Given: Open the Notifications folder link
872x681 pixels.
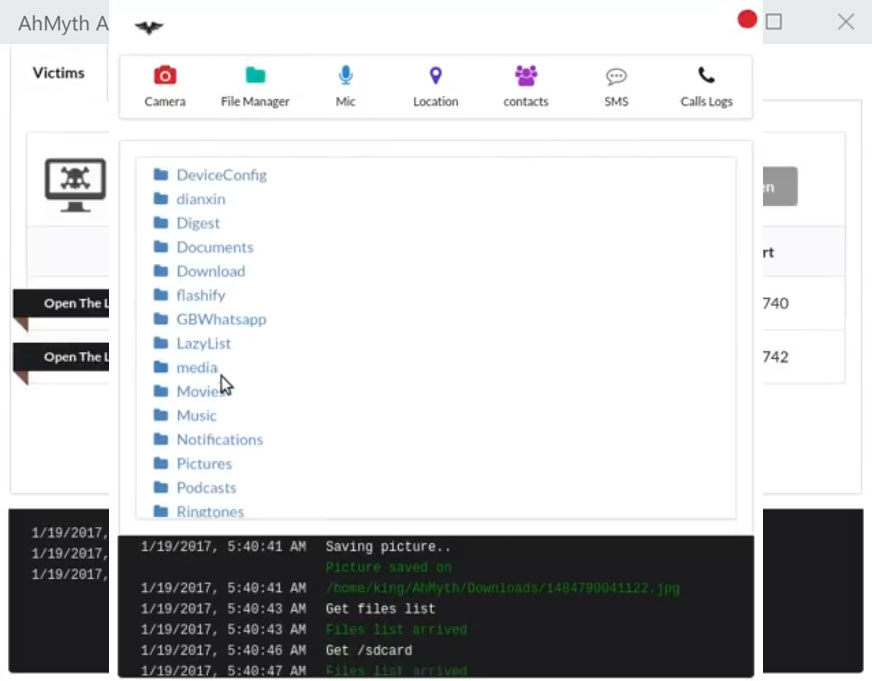Looking at the screenshot, I should click(220, 439).
